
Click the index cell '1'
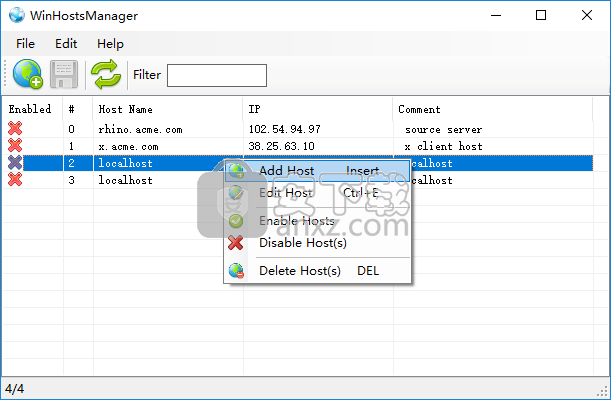(x=71, y=146)
